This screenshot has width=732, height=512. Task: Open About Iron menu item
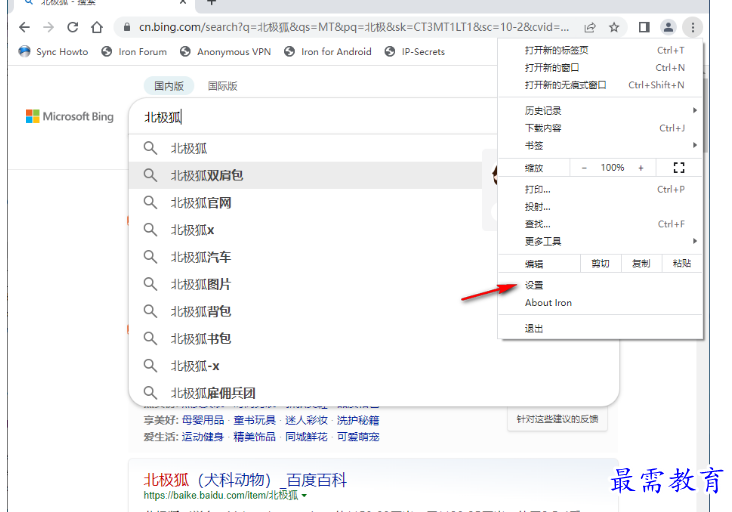[600, 302]
